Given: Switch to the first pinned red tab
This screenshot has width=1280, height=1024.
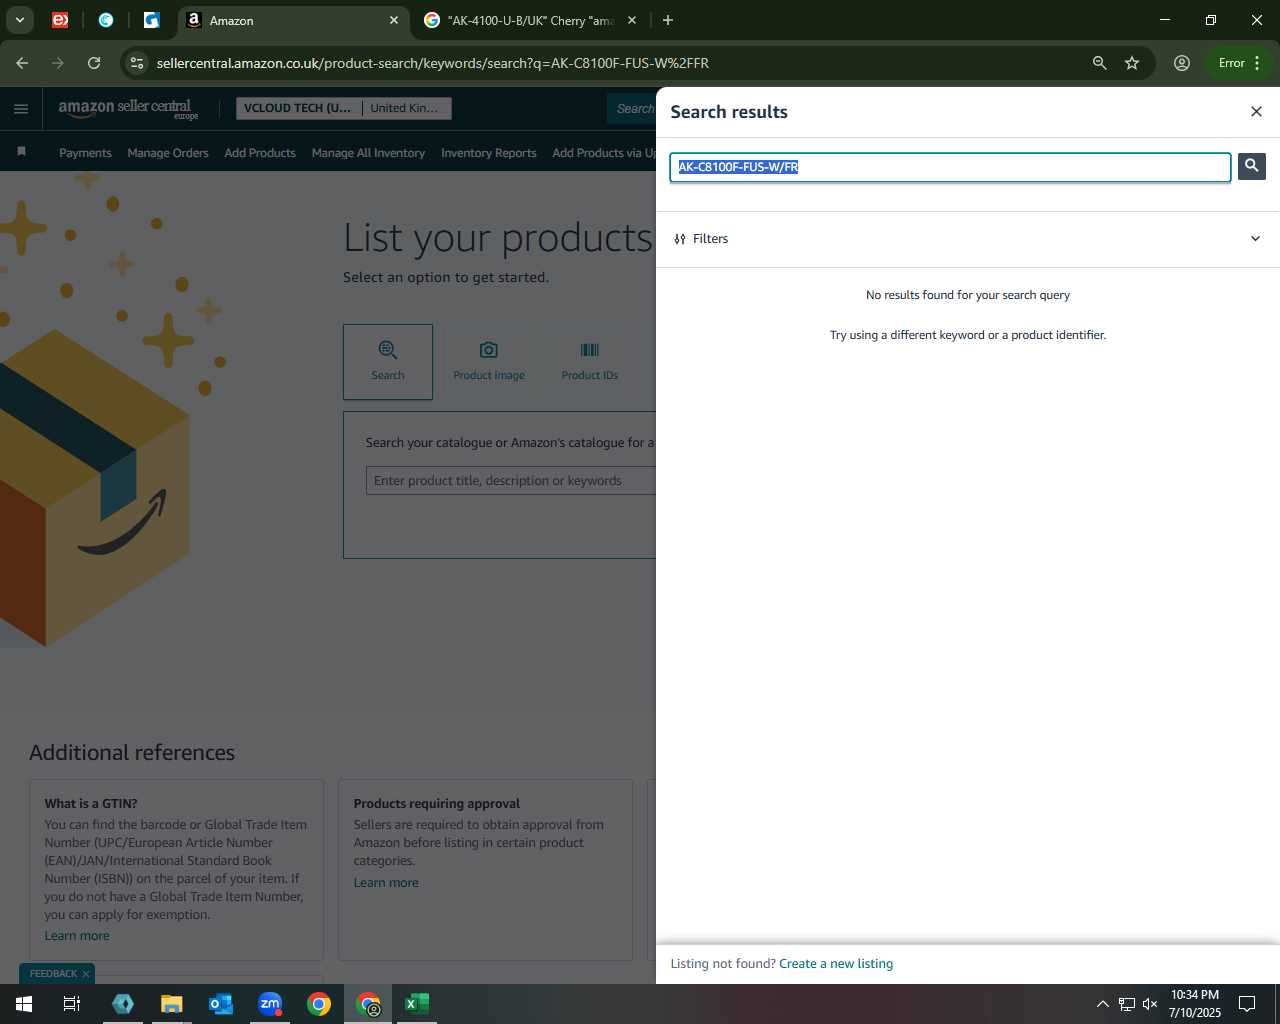Looking at the screenshot, I should point(60,20).
